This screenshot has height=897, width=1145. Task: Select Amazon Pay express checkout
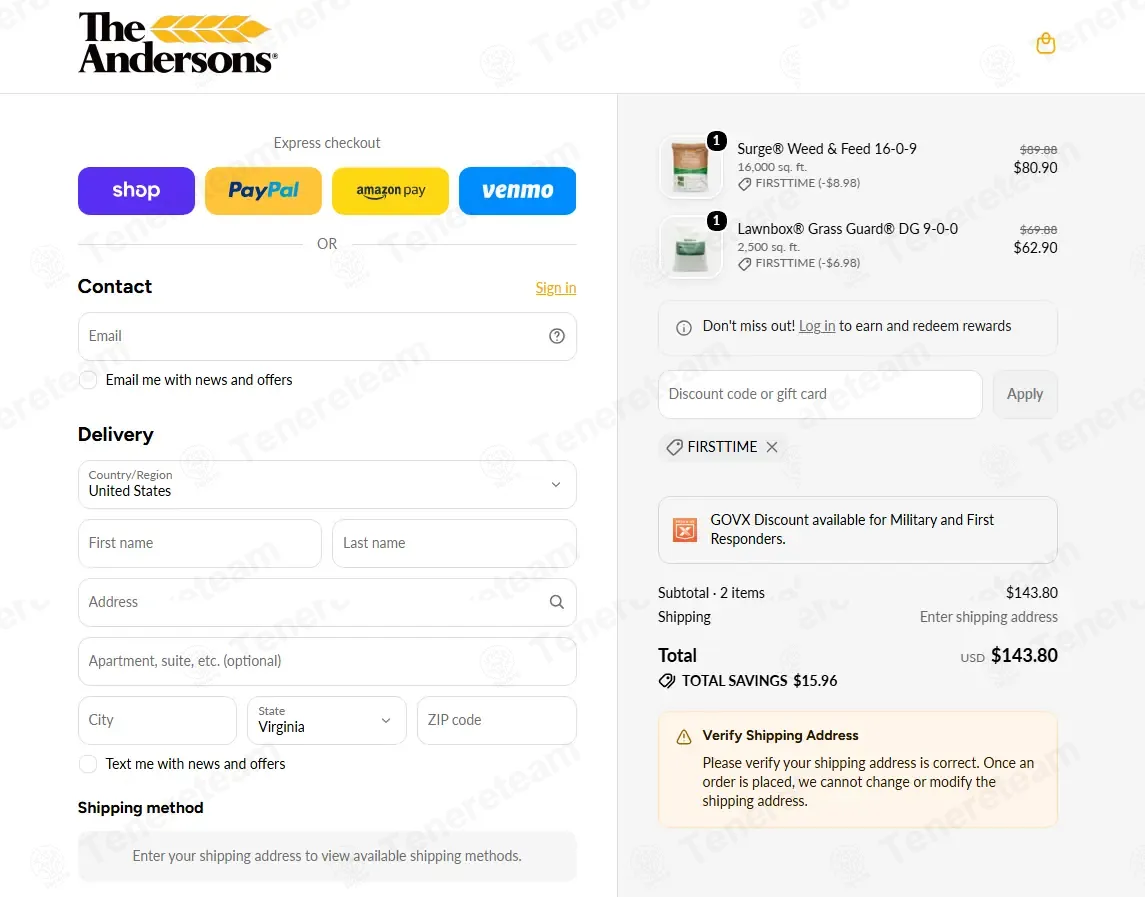click(x=391, y=191)
